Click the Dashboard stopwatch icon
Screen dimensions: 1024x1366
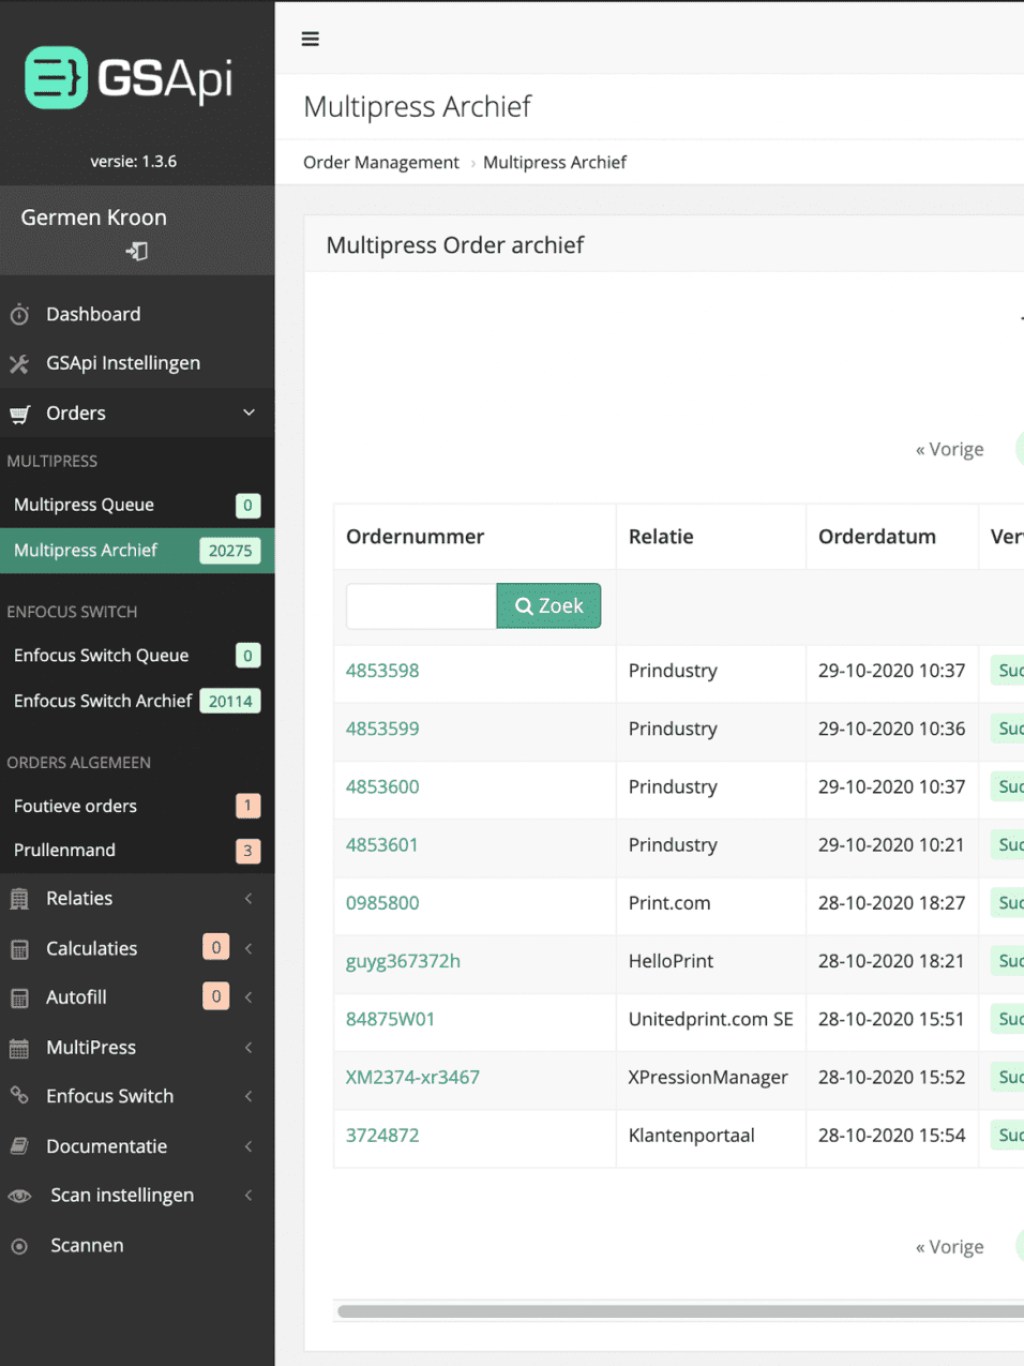(x=19, y=314)
